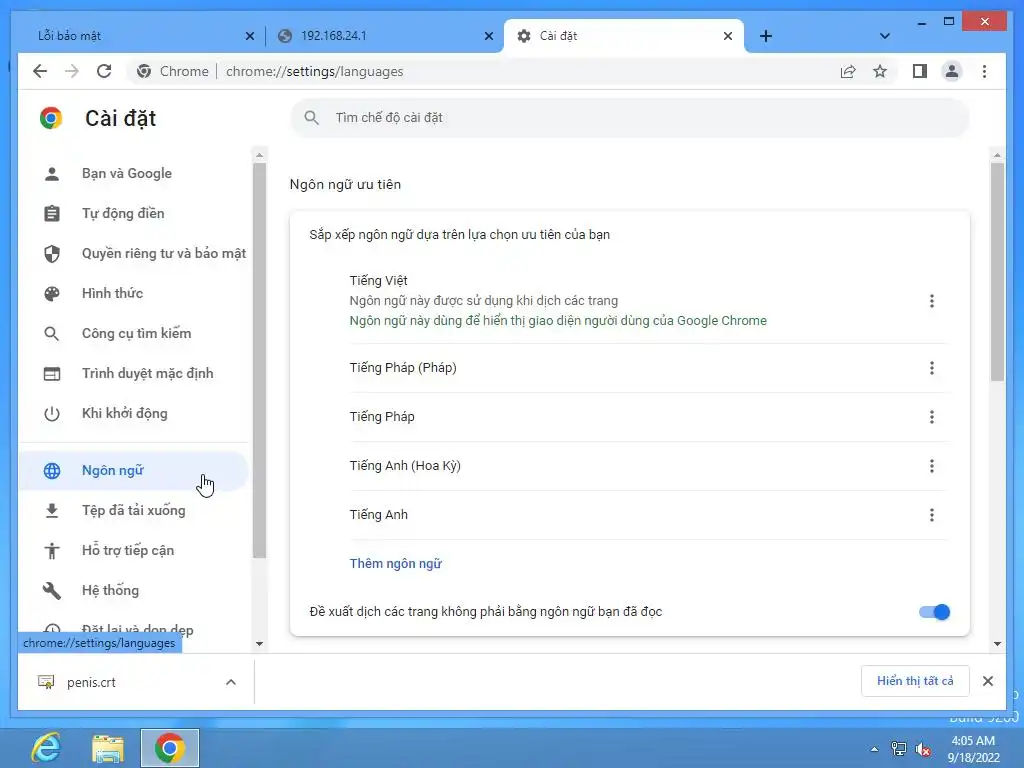Close the Lỗi bảo mật tab
Image resolution: width=1024 pixels, height=768 pixels.
click(249, 36)
